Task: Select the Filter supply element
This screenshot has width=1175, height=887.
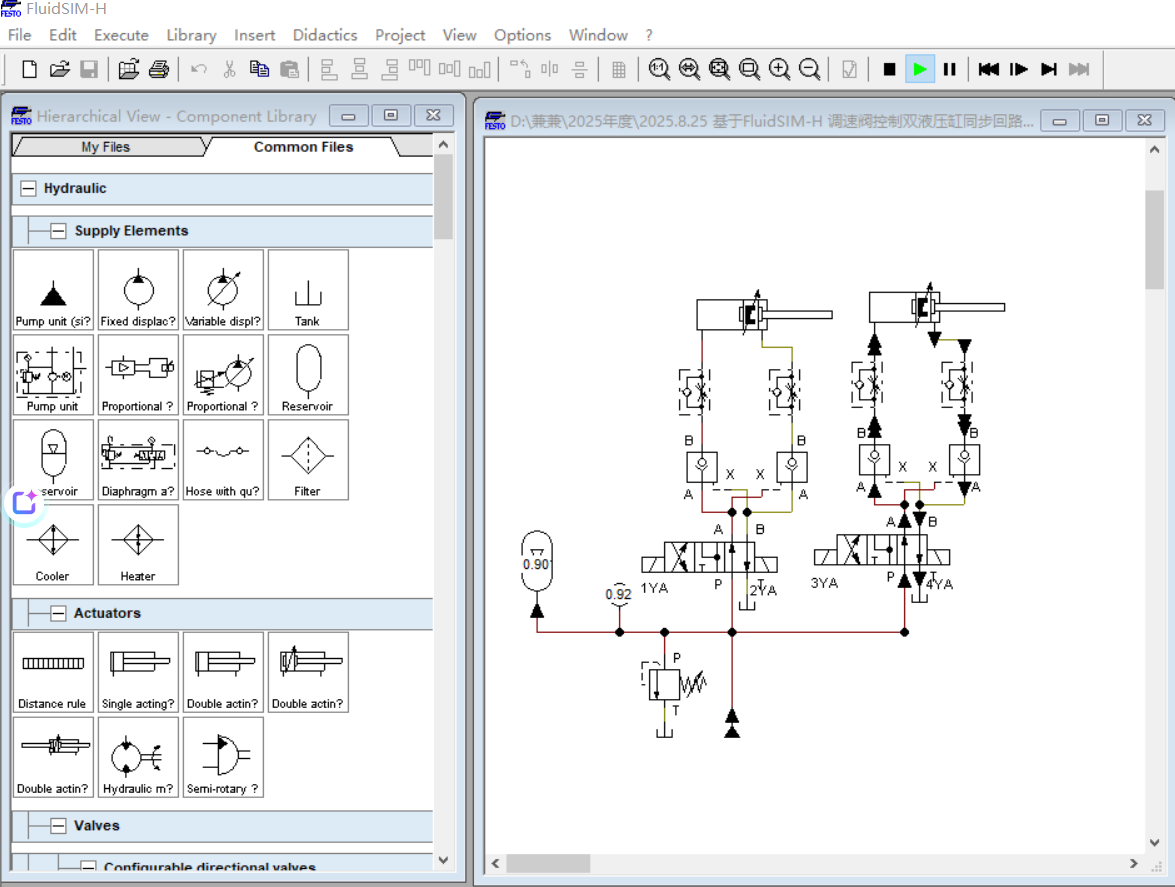Action: [307, 460]
